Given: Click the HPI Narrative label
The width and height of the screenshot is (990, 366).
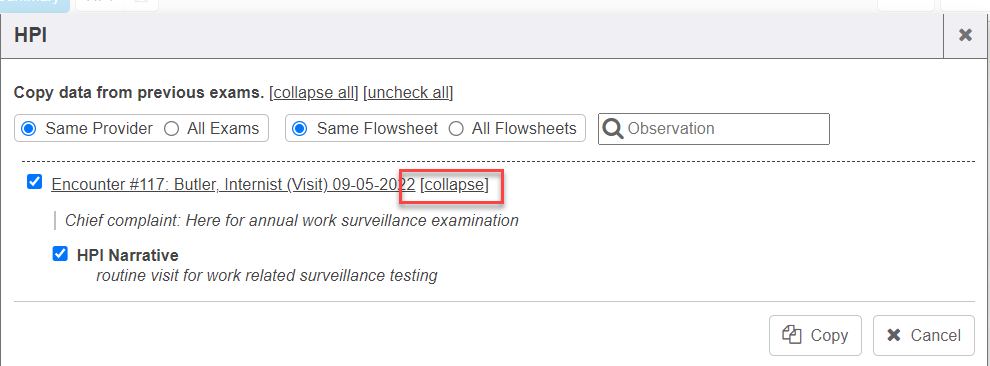Looking at the screenshot, I should (x=128, y=255).
